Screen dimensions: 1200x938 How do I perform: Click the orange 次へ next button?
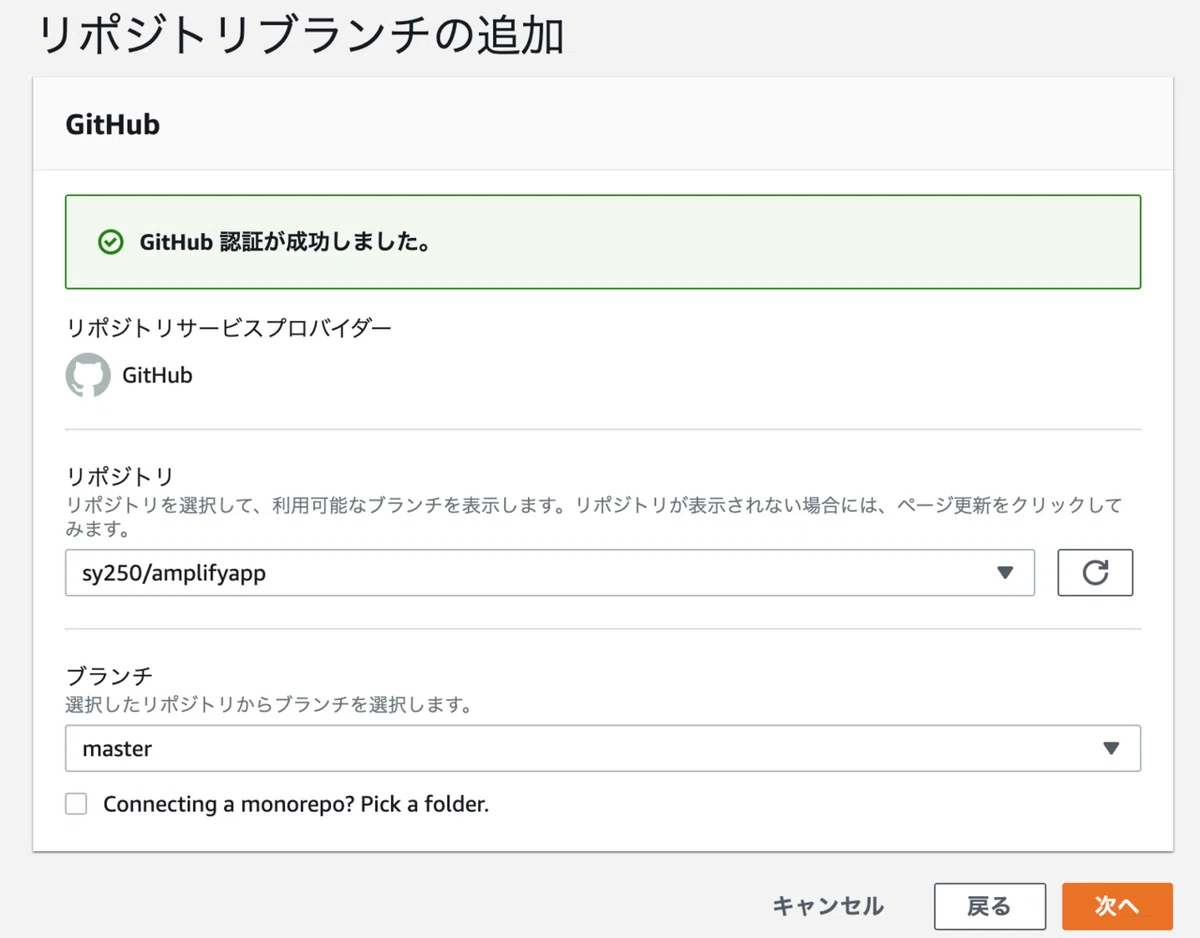[x=1117, y=906]
